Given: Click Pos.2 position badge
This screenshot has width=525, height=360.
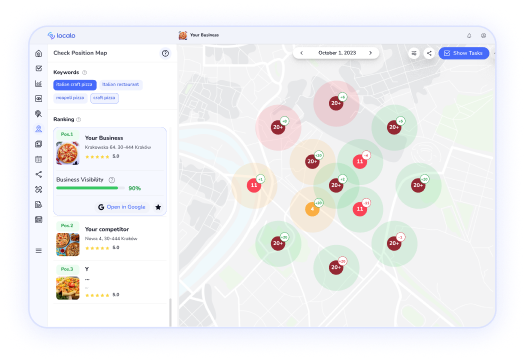Looking at the screenshot, I should coord(67,226).
